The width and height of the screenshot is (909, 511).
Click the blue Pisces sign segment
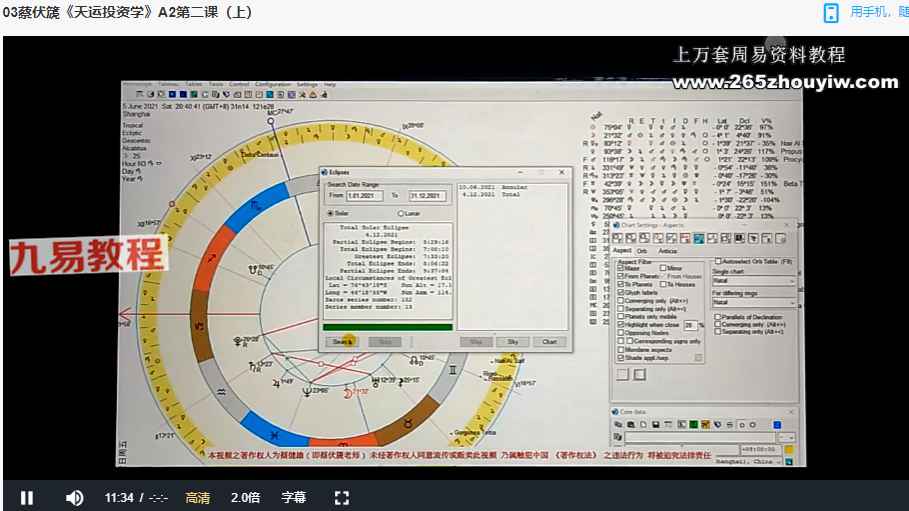pos(273,432)
